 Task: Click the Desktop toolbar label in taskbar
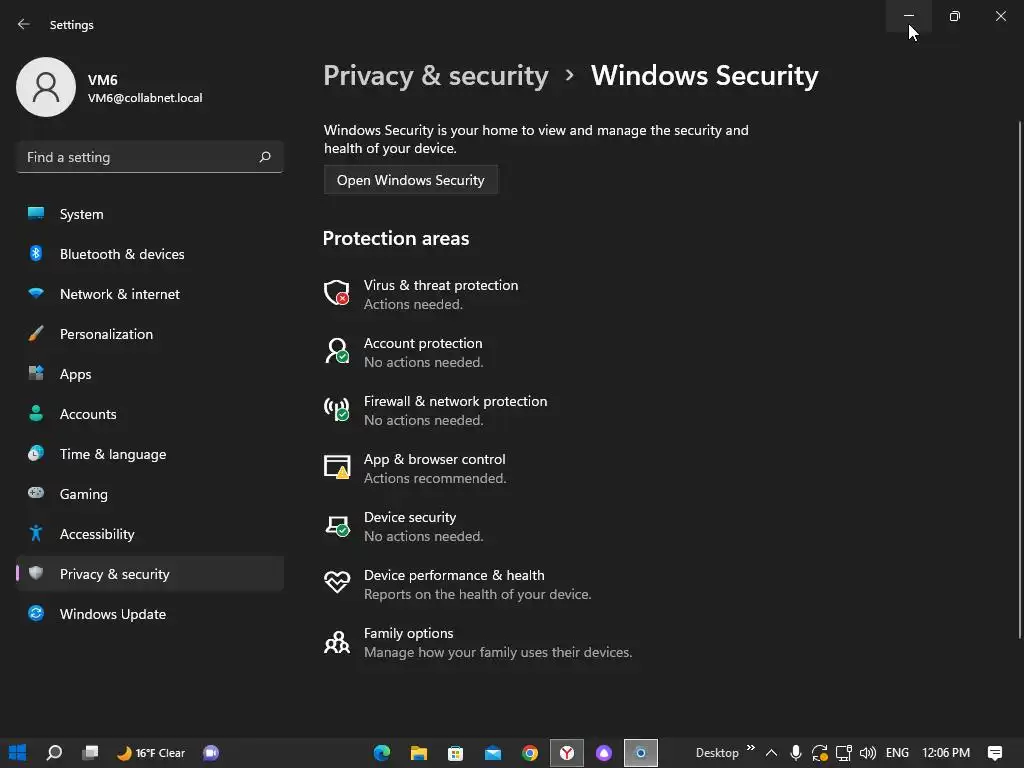coord(717,753)
